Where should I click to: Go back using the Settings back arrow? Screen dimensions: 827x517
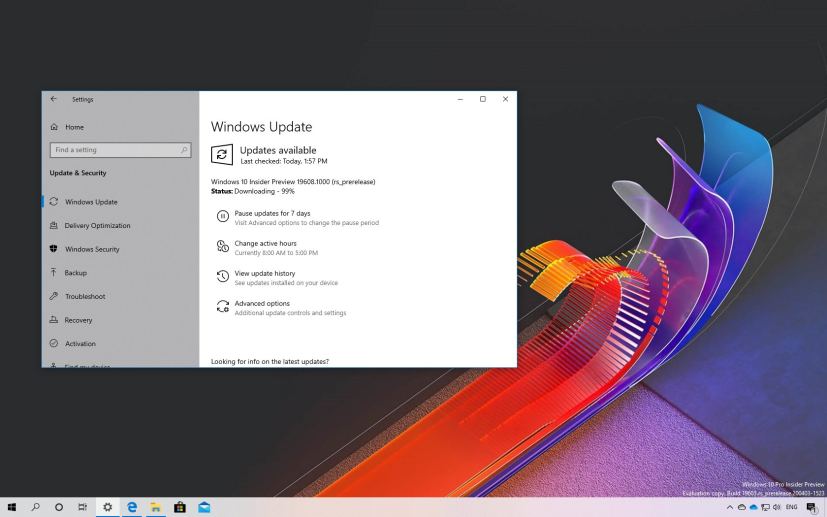tap(53, 99)
